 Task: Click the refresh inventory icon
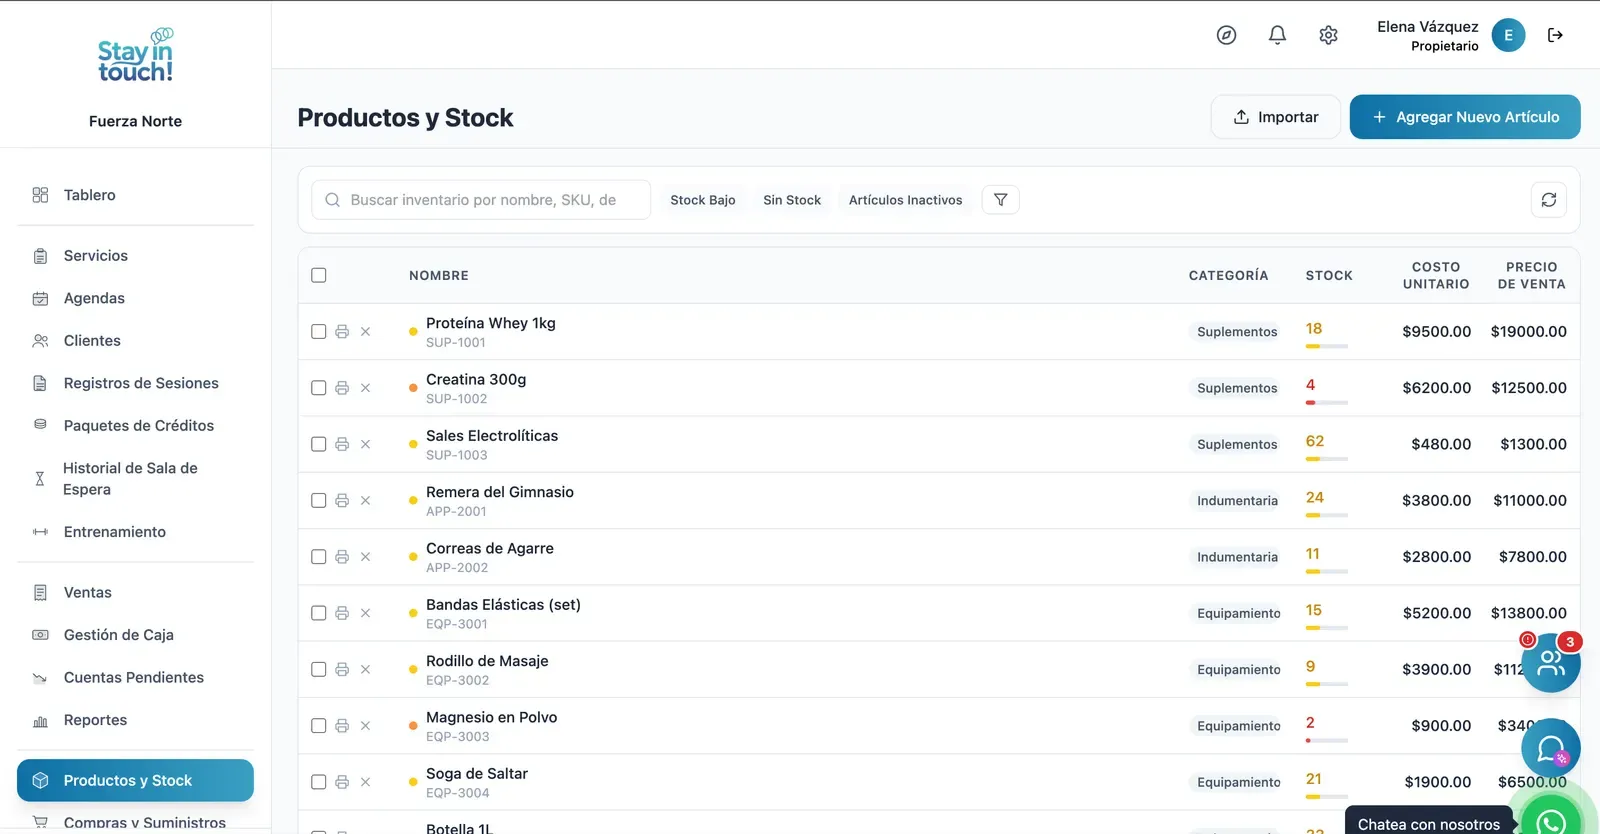(x=1549, y=200)
